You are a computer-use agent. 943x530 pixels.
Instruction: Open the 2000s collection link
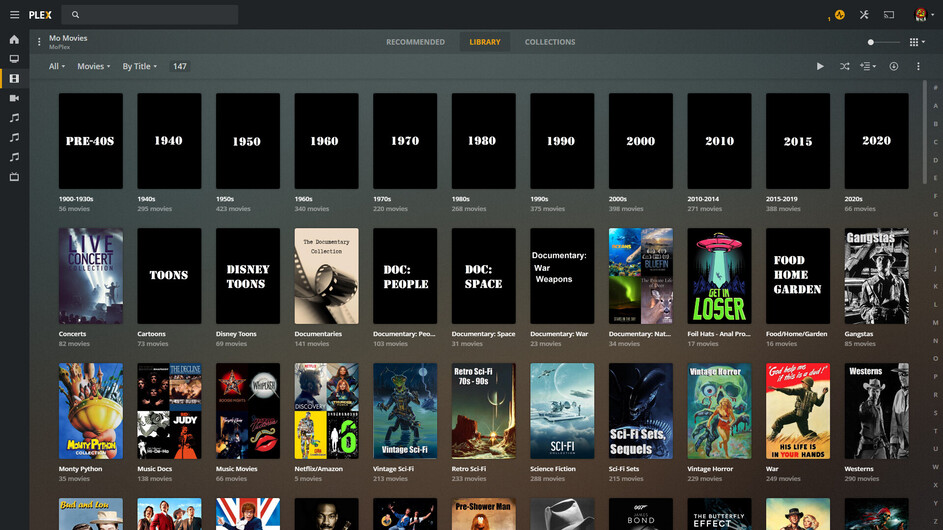click(618, 199)
